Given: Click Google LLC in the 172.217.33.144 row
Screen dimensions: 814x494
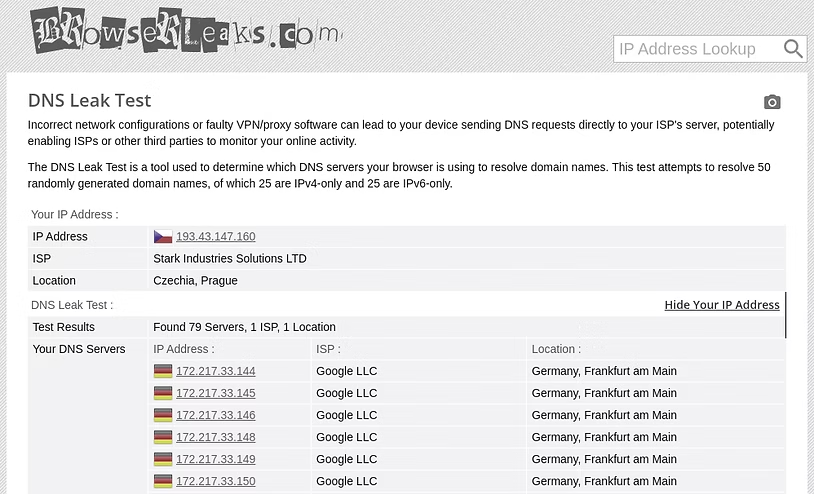Looking at the screenshot, I should coord(347,371).
